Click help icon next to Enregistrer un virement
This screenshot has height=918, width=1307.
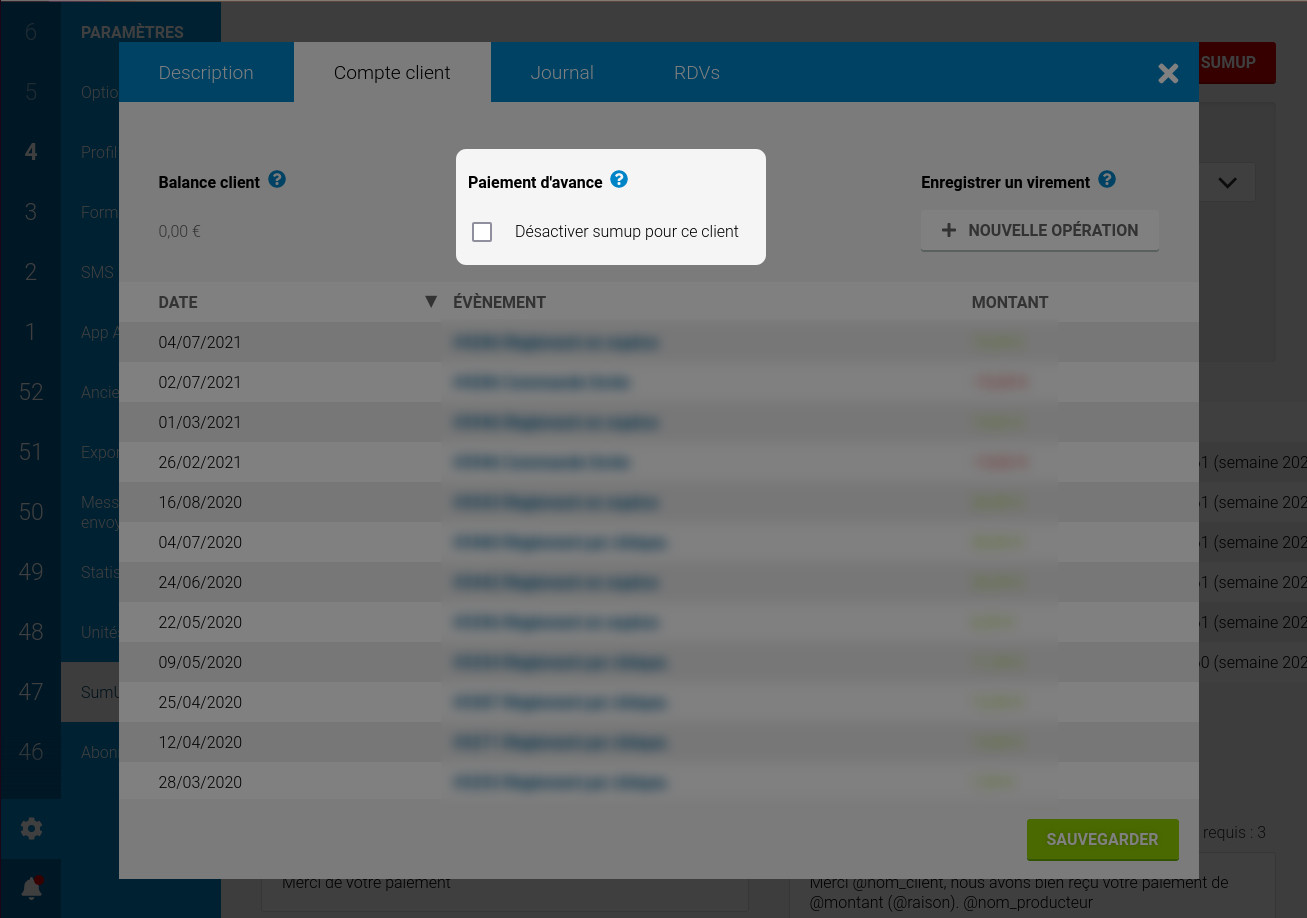[x=1106, y=180]
